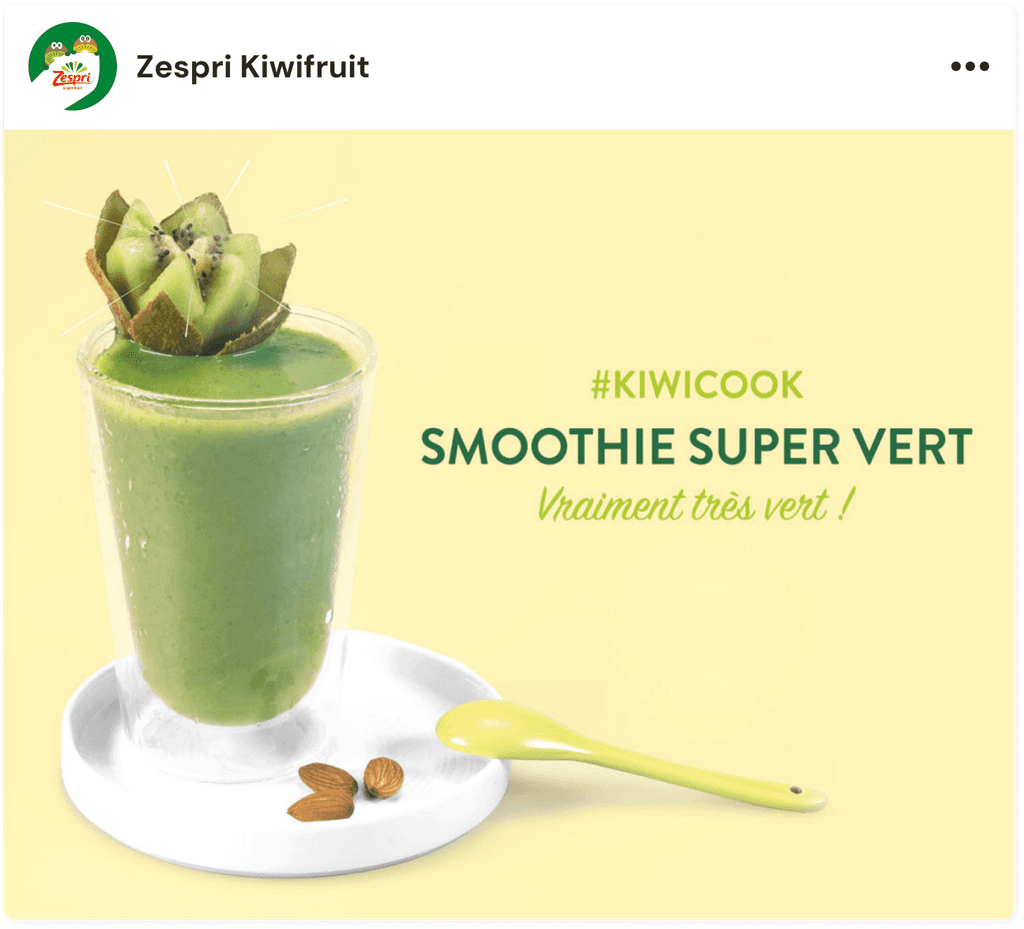
Task: Click the #KIWICOOK hashtag text
Action: [697, 385]
